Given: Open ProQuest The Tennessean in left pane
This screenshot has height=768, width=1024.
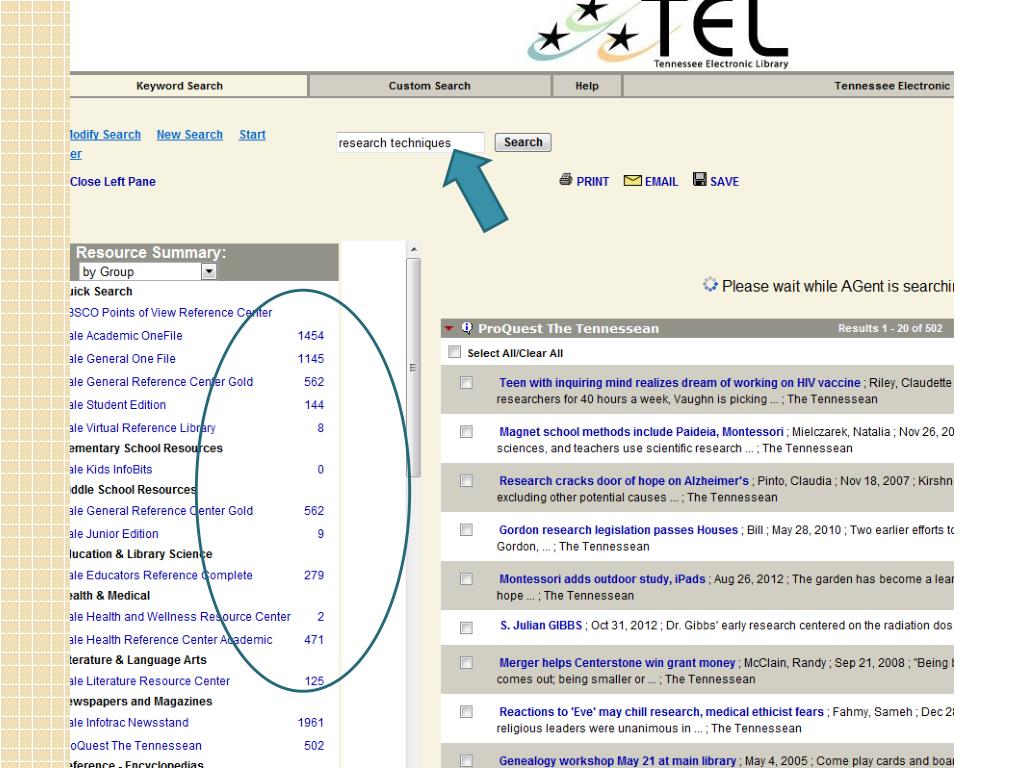Looking at the screenshot, I should coord(136,746).
